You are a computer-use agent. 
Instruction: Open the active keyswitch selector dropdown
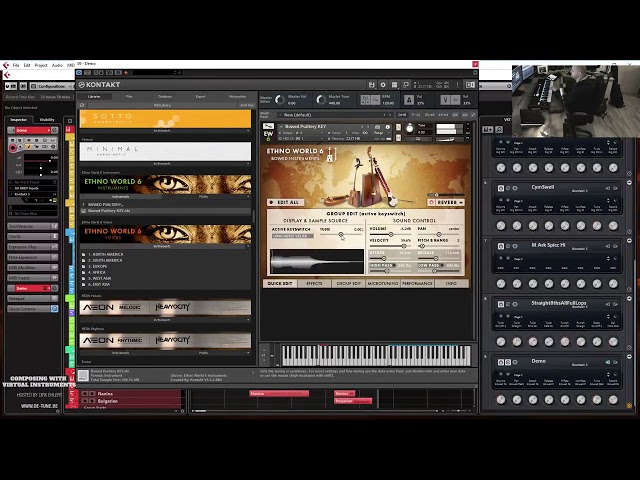point(292,236)
